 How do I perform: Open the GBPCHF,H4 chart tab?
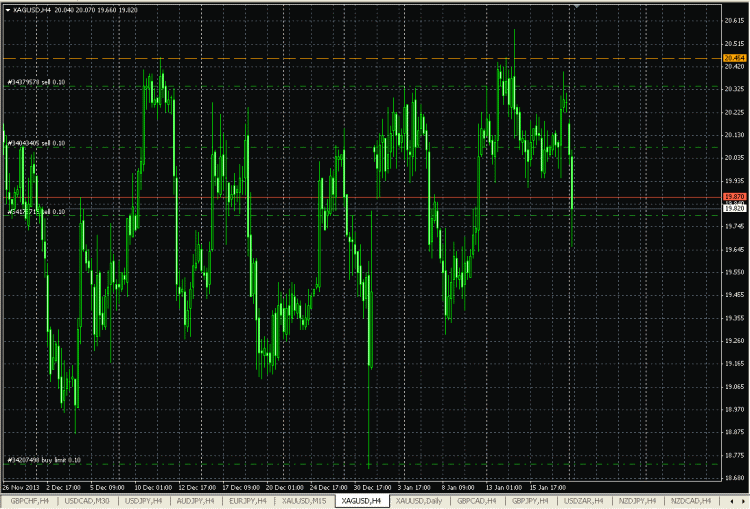pos(30,501)
